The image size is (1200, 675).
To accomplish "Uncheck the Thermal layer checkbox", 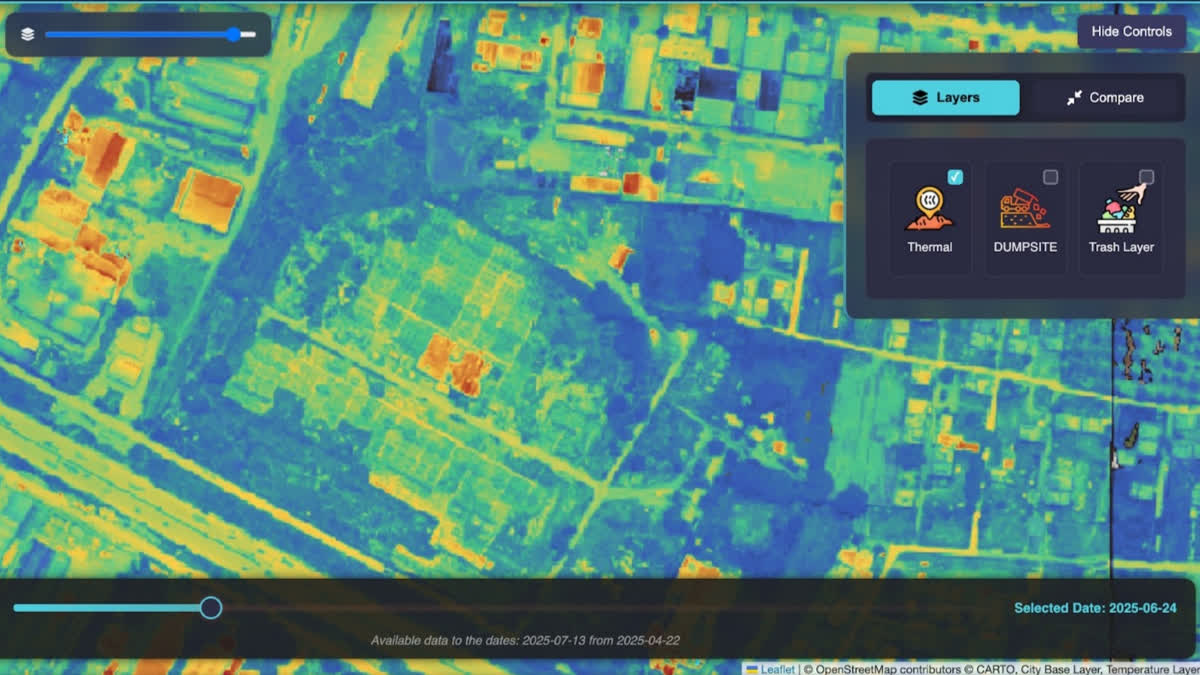I will point(956,177).
